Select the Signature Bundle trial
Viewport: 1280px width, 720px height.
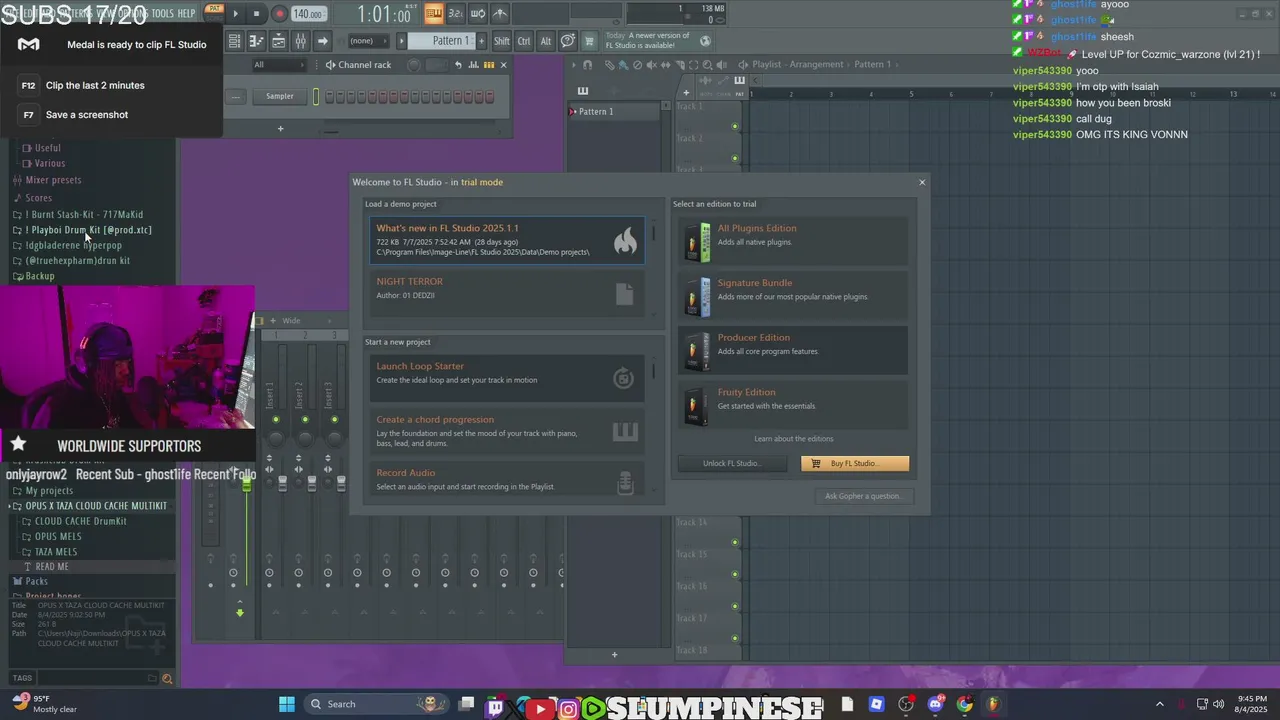tap(793, 296)
